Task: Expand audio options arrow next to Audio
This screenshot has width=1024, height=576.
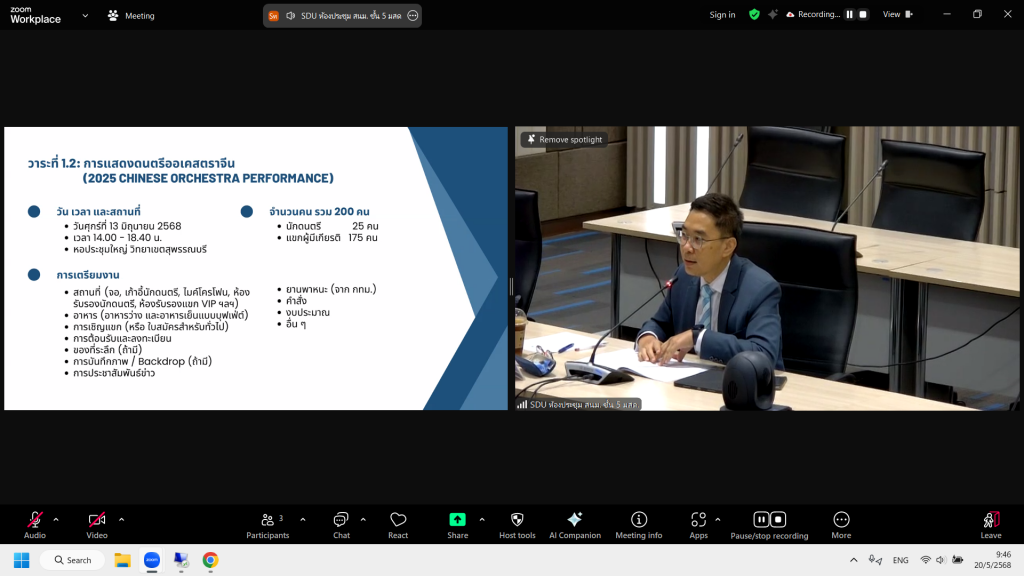Action: pyautogui.click(x=56, y=519)
